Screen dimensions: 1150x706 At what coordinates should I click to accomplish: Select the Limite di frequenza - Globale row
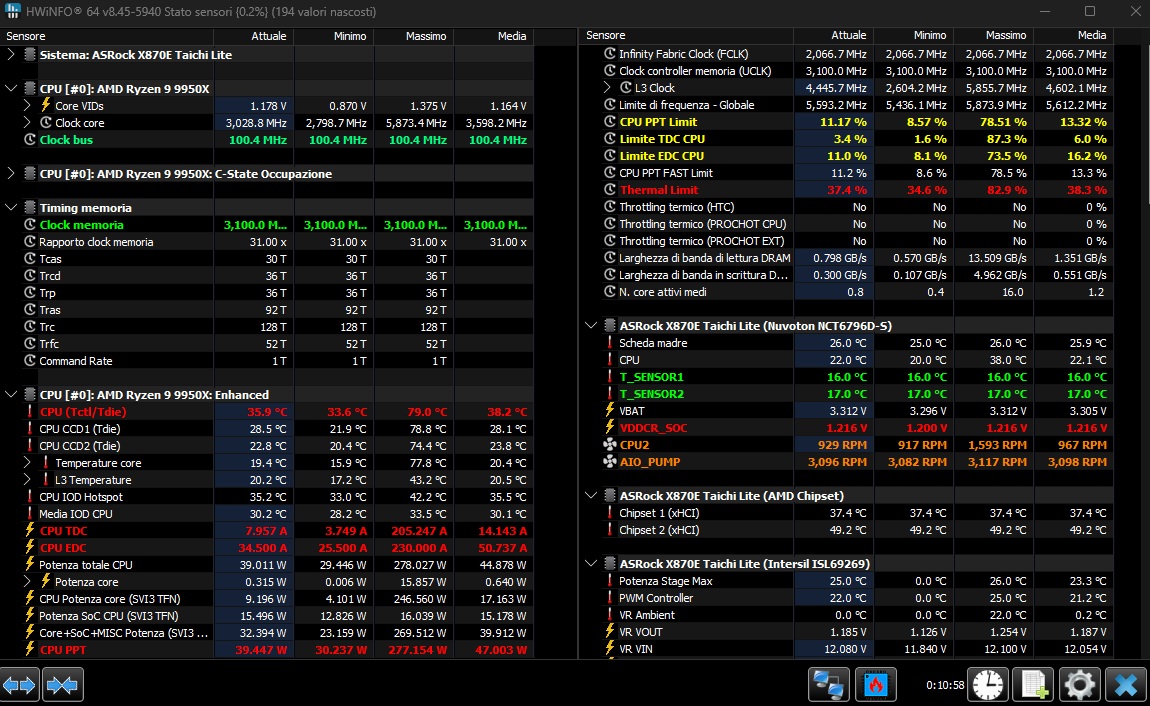[x=846, y=105]
